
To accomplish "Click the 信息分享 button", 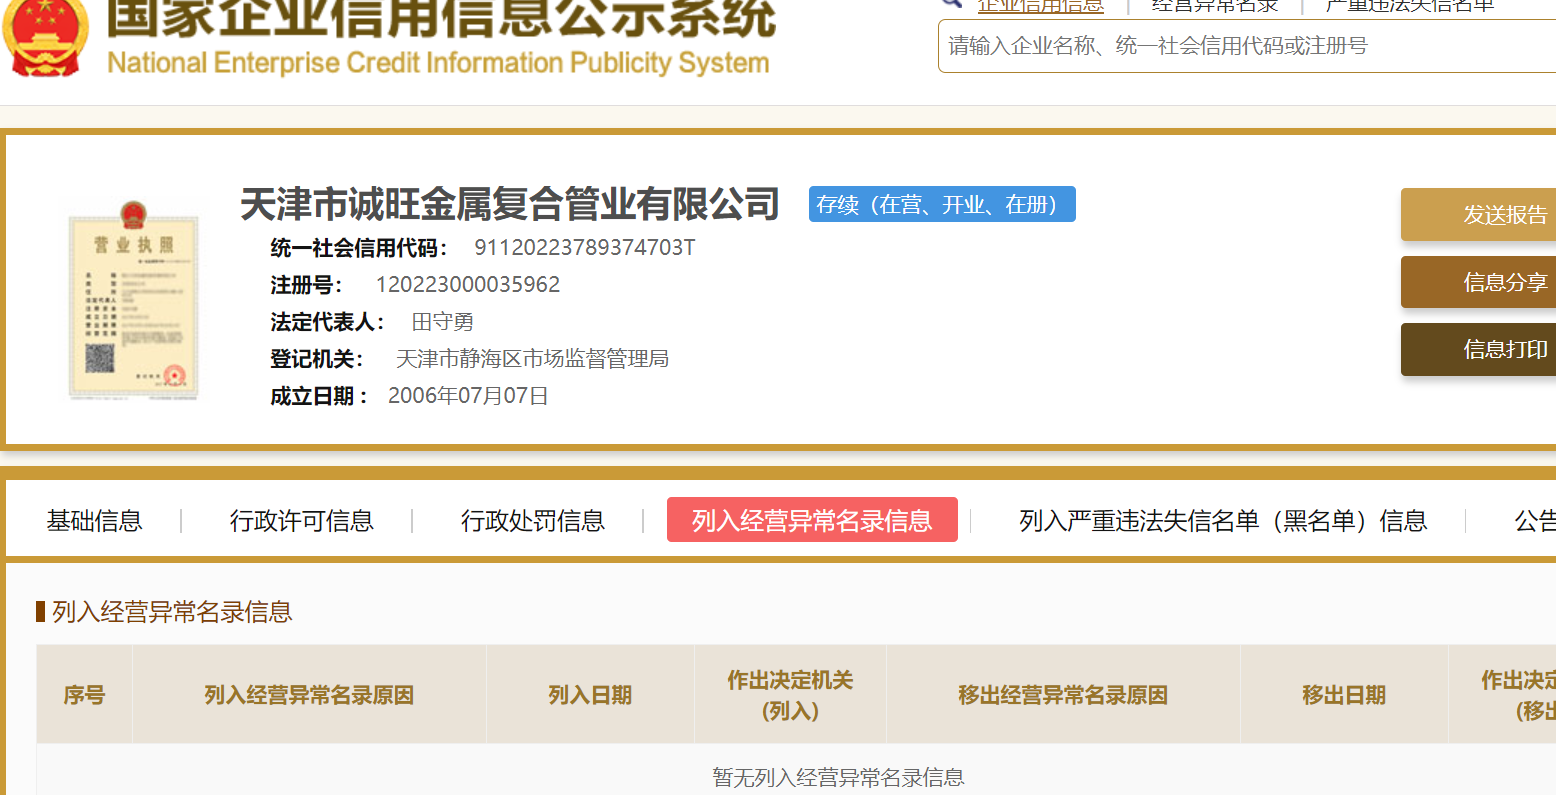I will click(1478, 282).
